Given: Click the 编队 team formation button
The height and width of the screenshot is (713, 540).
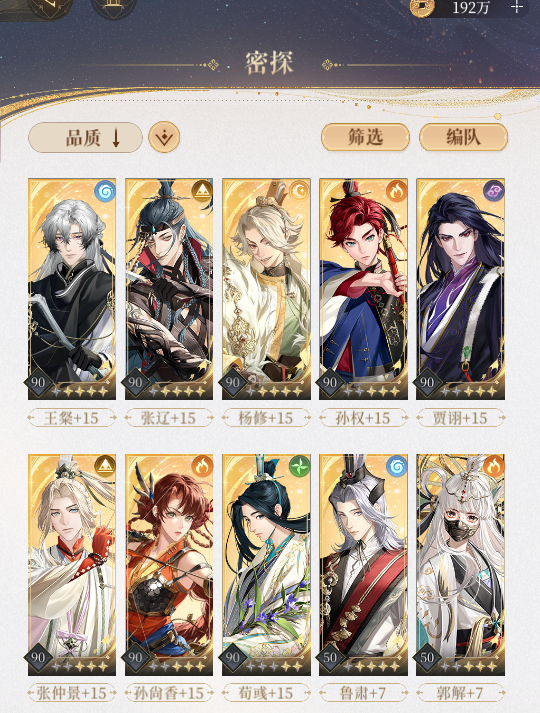Looking at the screenshot, I should pos(463,137).
